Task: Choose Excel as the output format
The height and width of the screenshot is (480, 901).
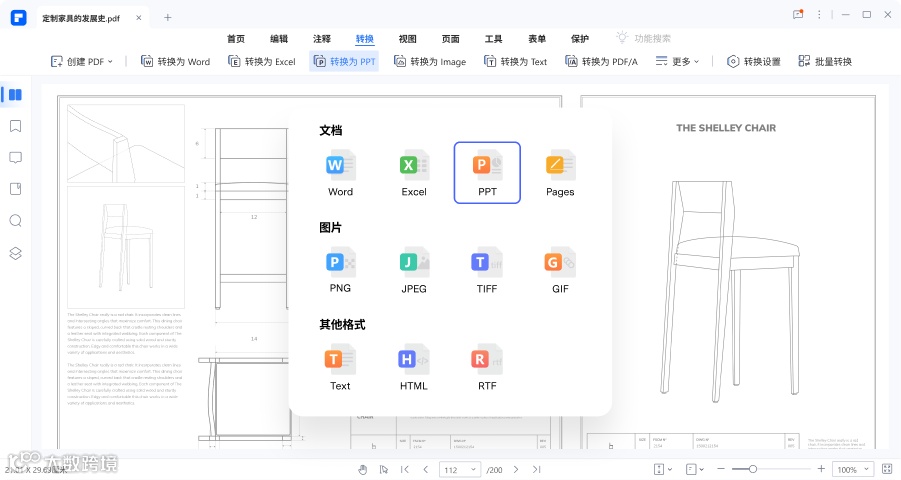Action: tap(414, 173)
